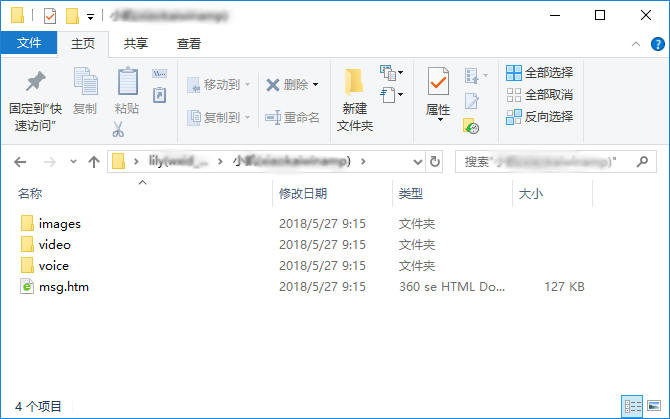
Task: Expand the Delete dropdown arrow
Action: (315, 85)
